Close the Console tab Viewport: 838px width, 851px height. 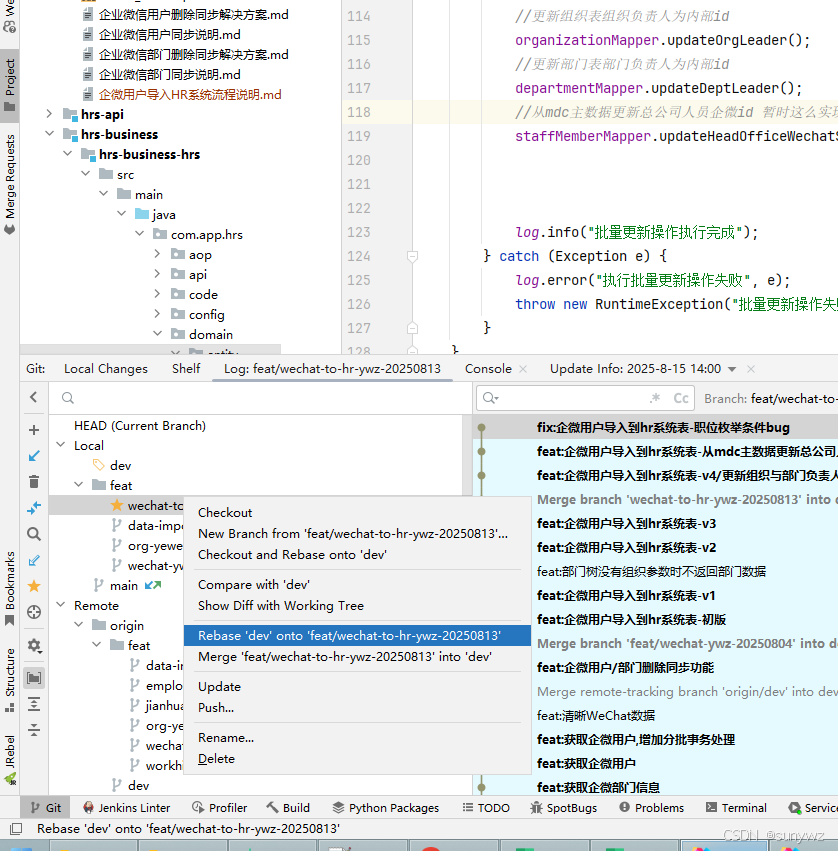(523, 369)
